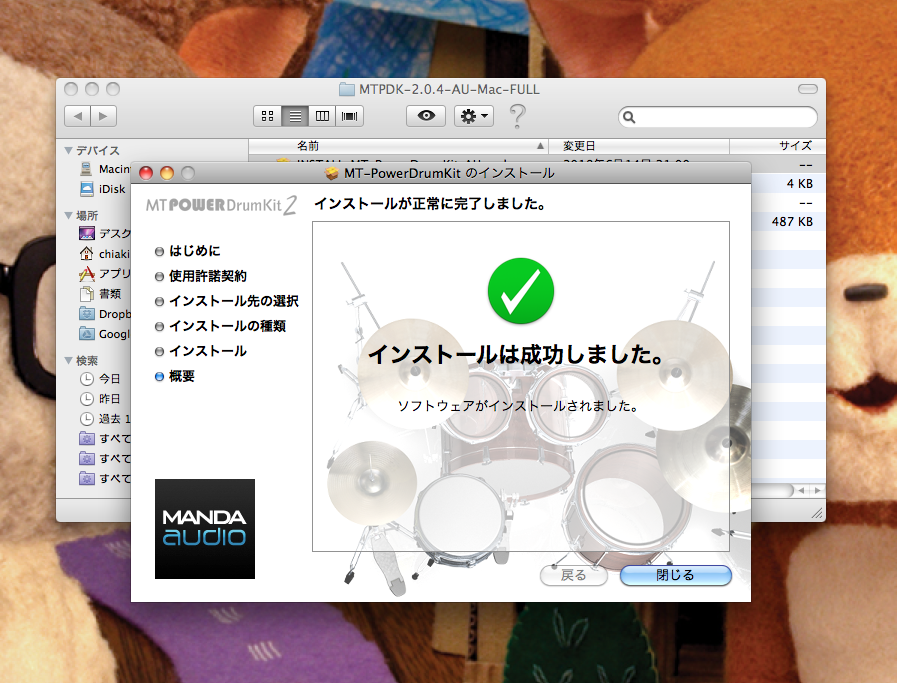897x683 pixels.
Task: Click the 閉じる button in installer
Action: click(676, 575)
